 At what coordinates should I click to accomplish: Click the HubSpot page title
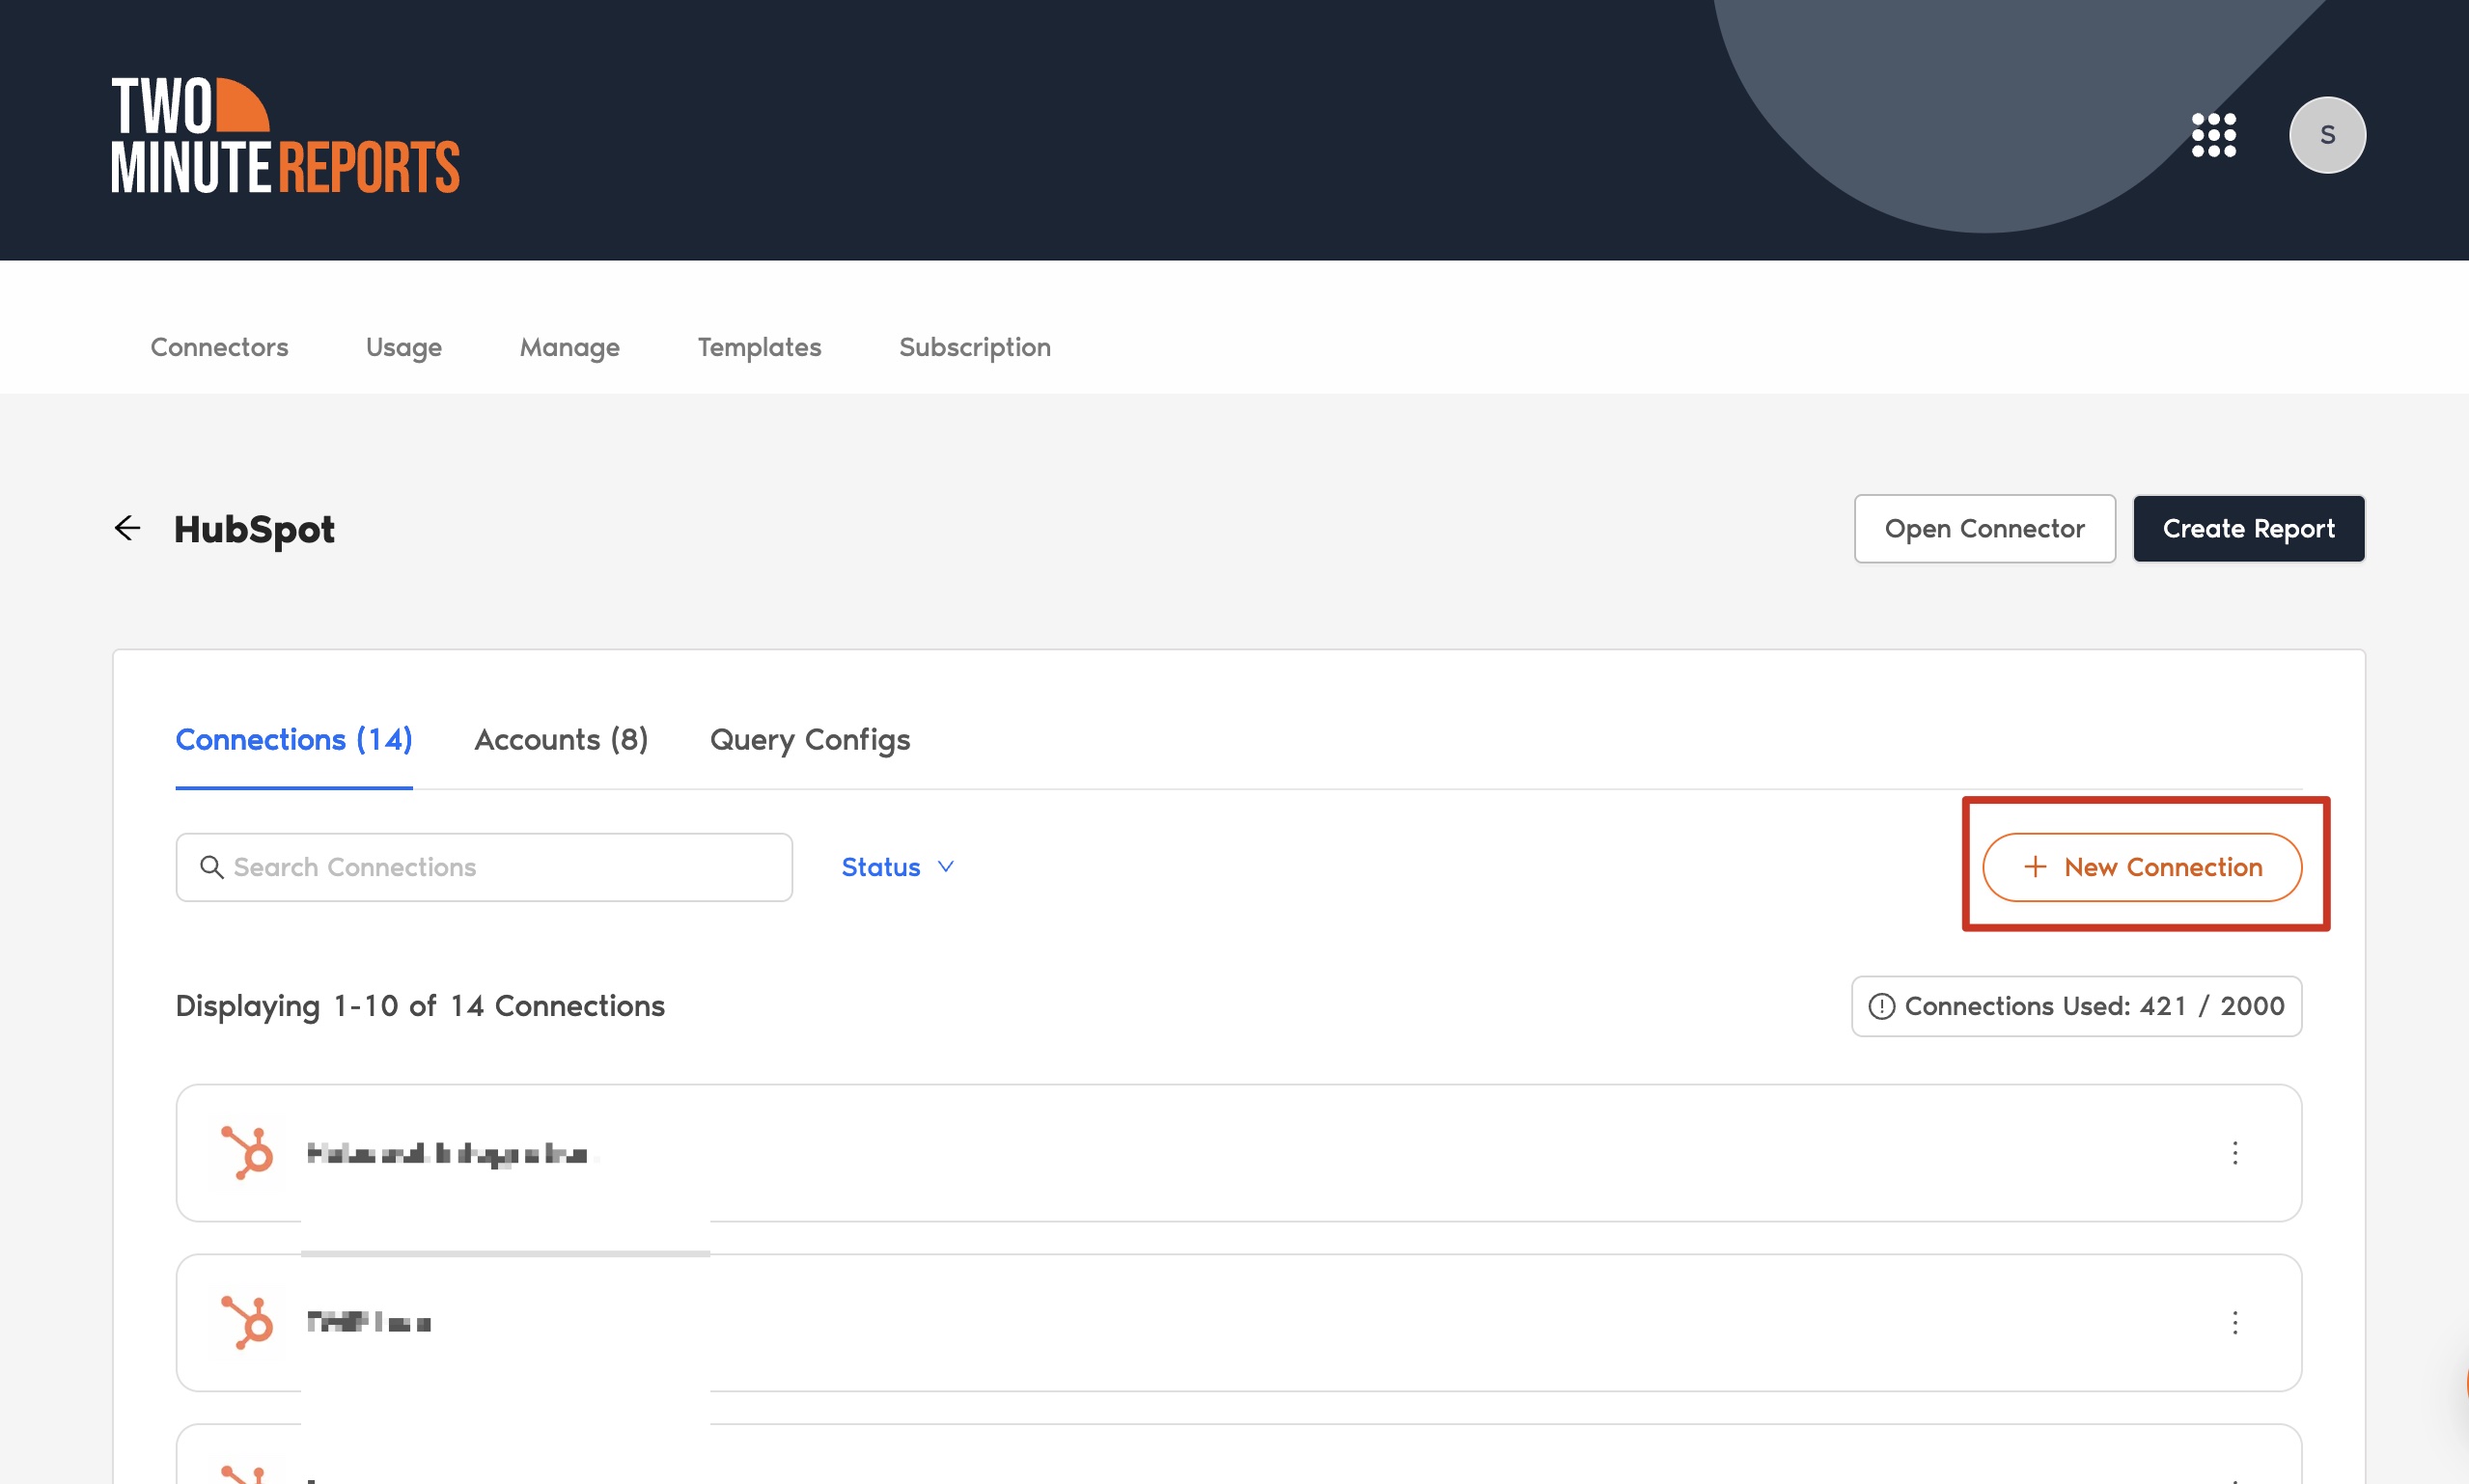click(x=254, y=529)
